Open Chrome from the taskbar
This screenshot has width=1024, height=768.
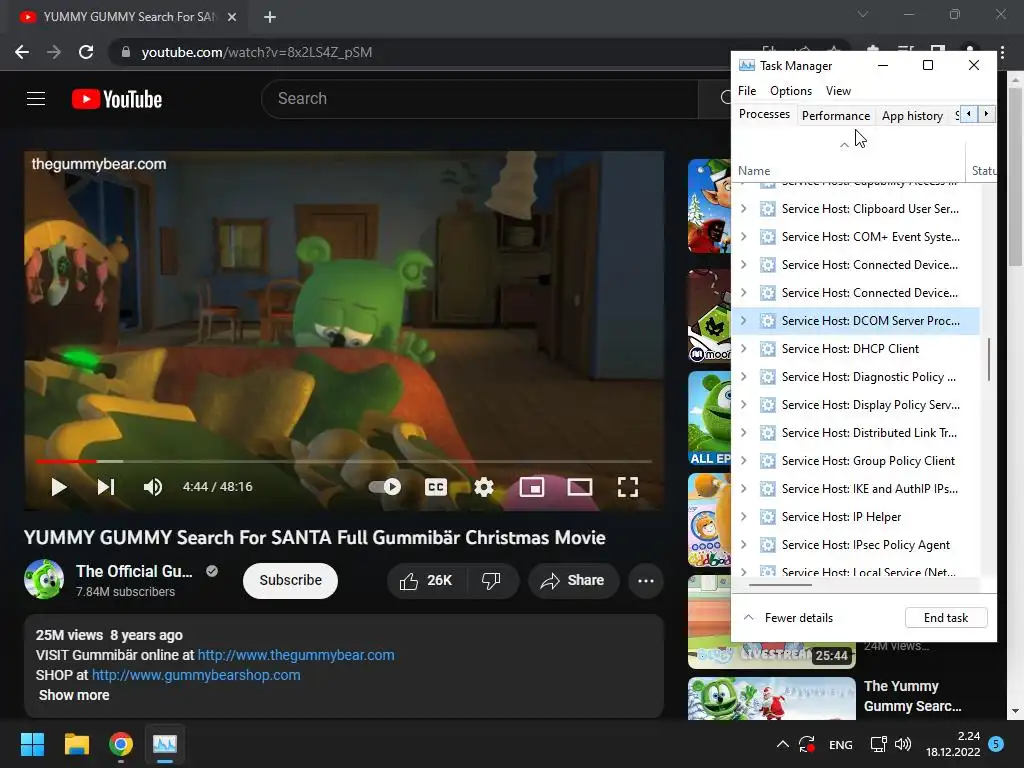[x=121, y=744]
